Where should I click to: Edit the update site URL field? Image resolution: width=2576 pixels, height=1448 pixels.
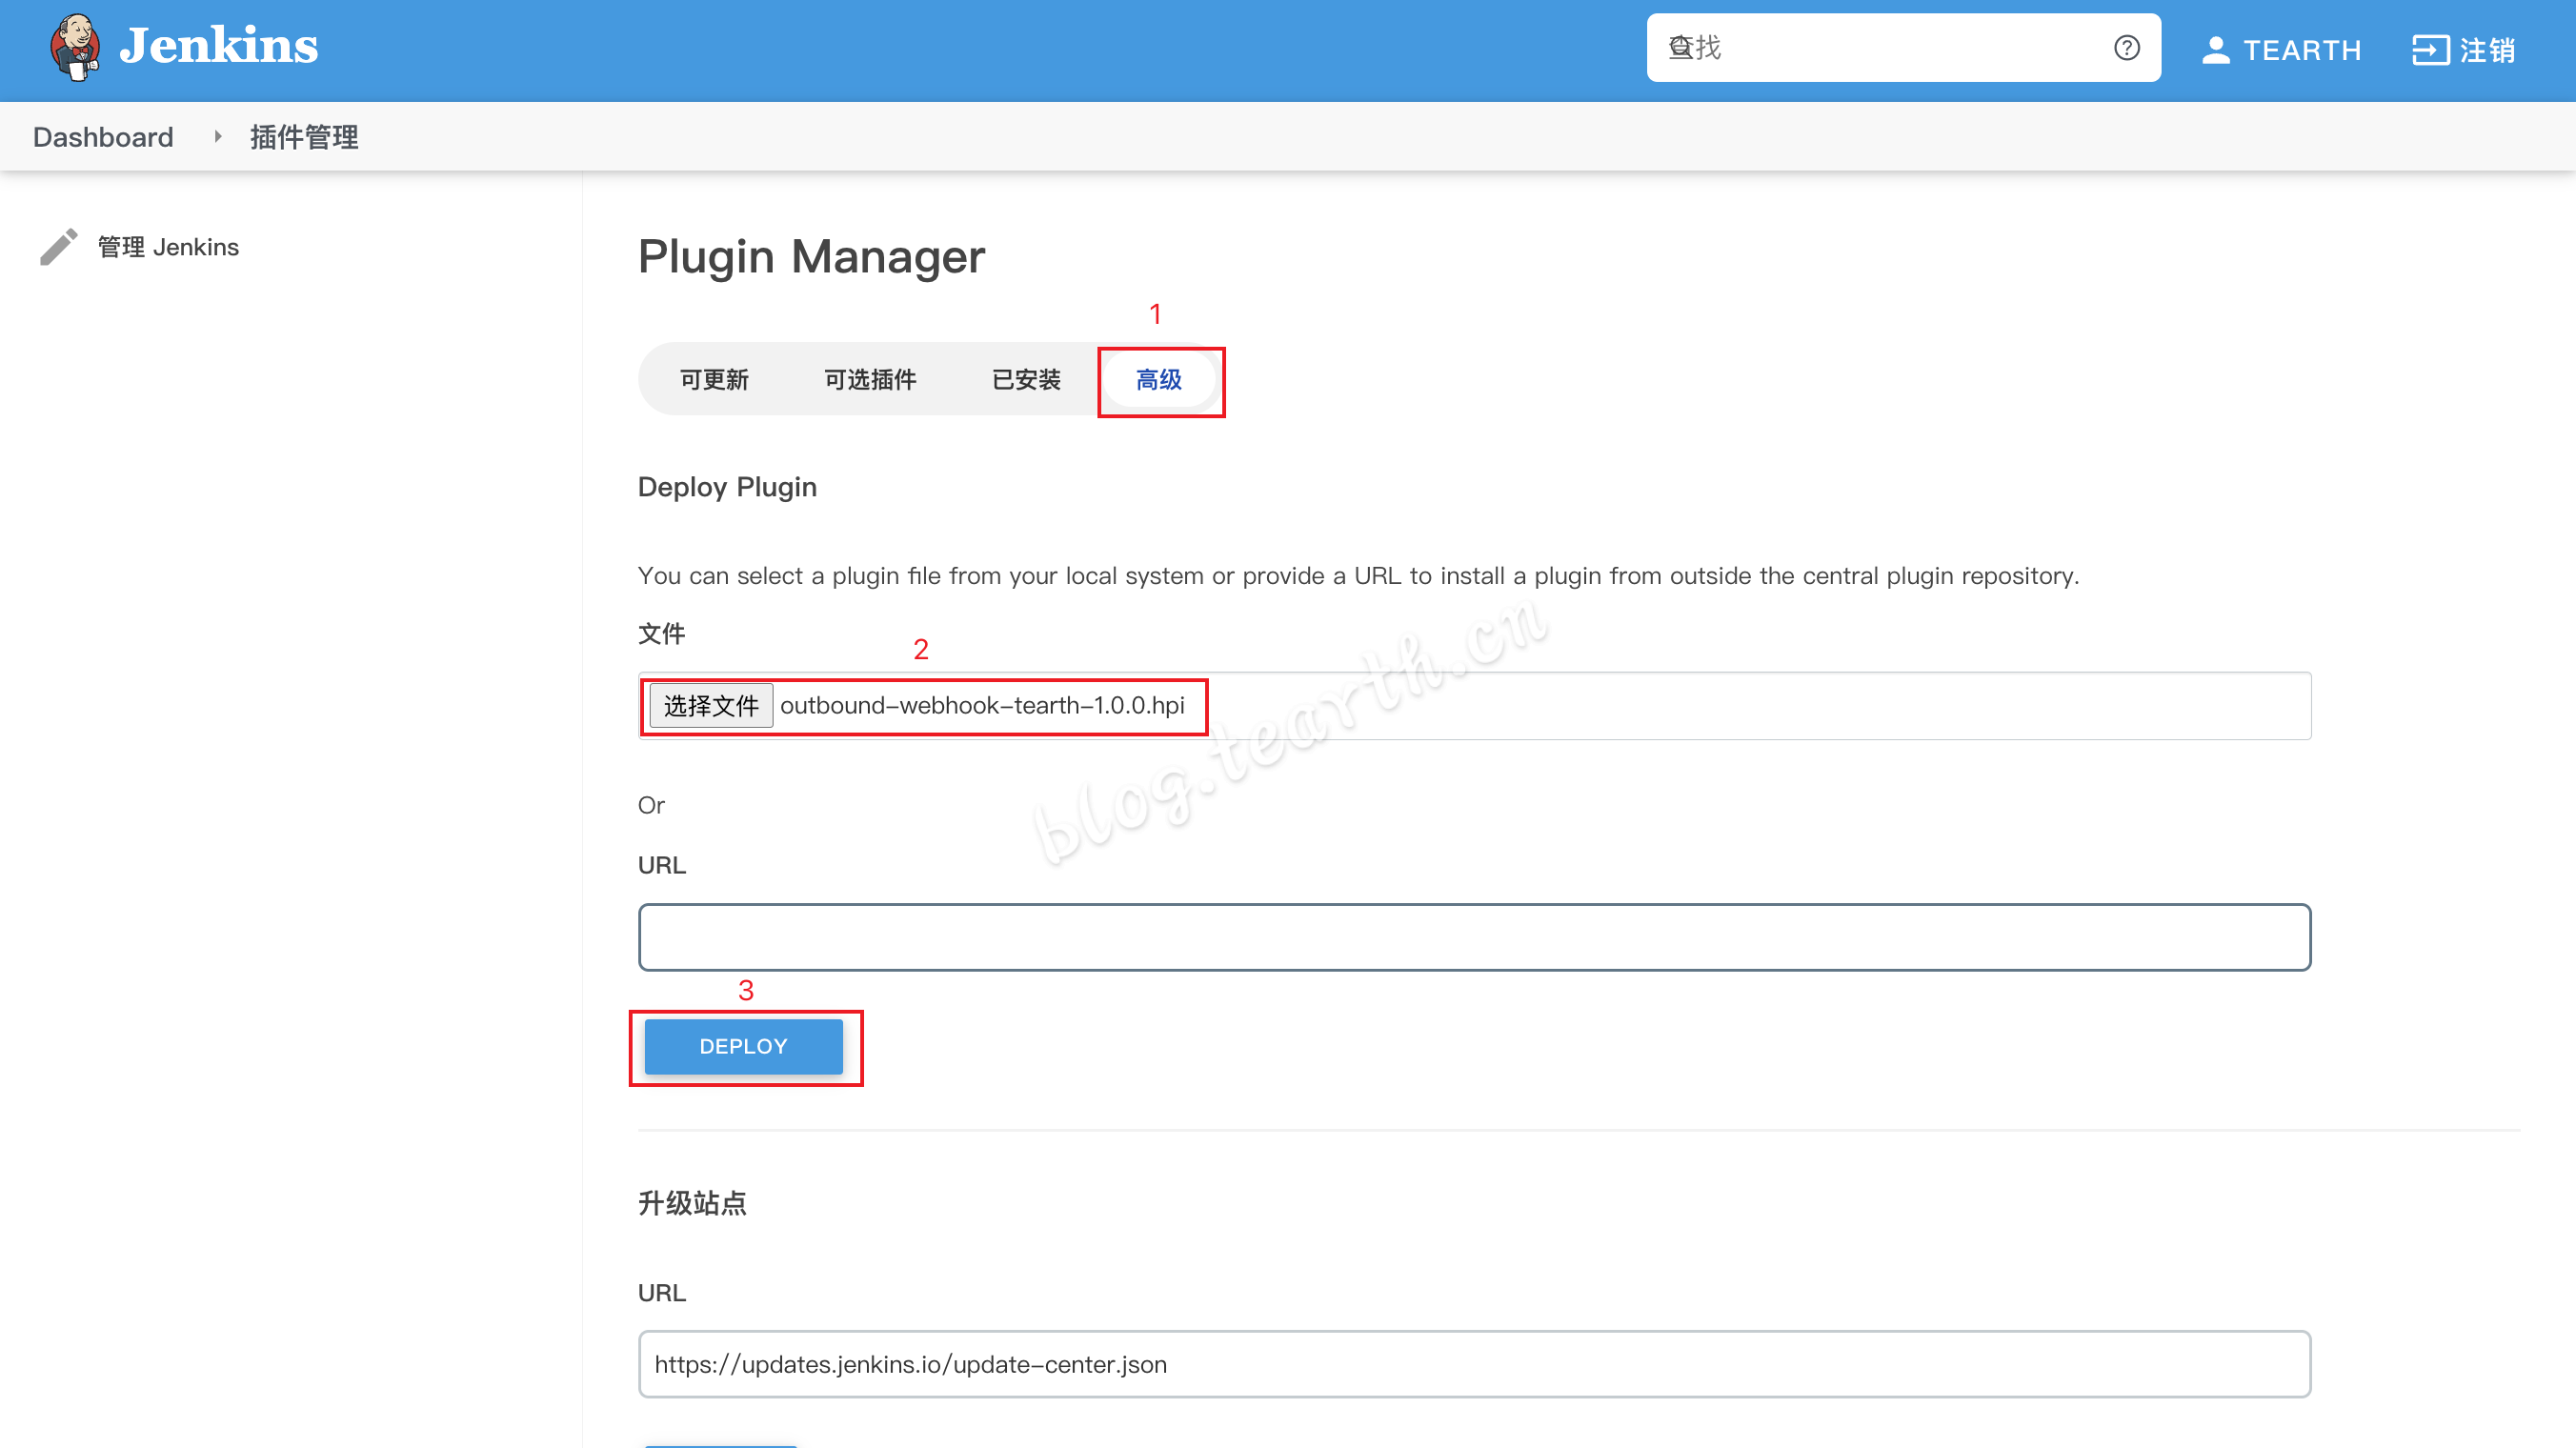[x=1474, y=1365]
